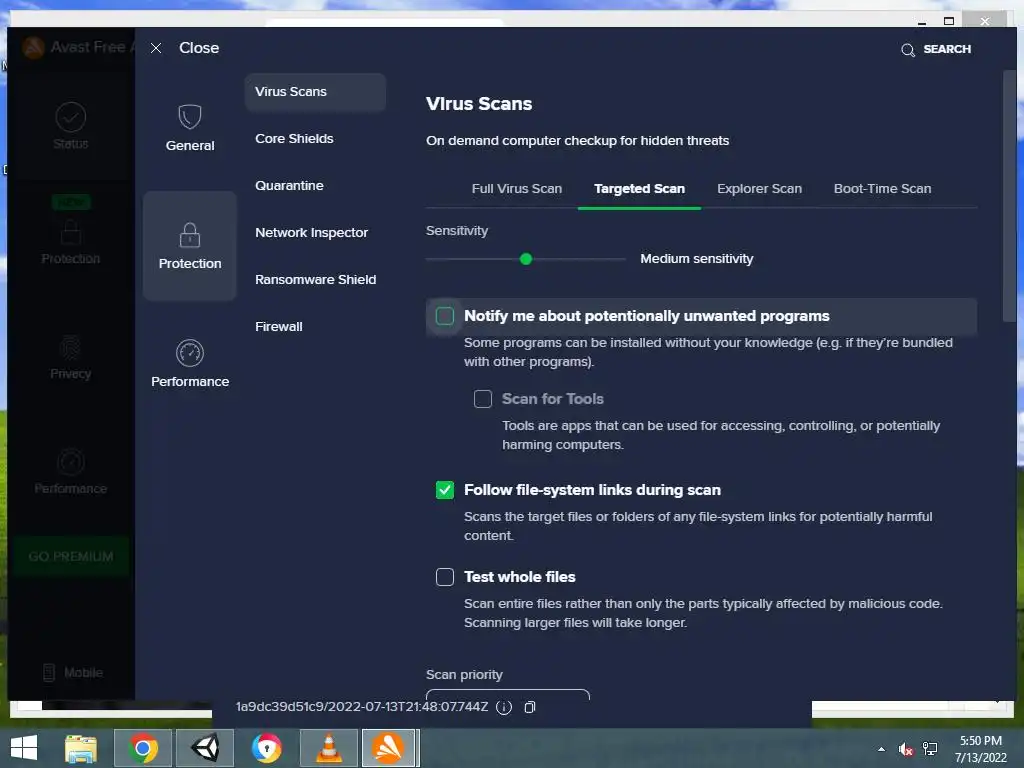Click the muted speaker tray icon
The width and height of the screenshot is (1024, 768).
(x=905, y=749)
